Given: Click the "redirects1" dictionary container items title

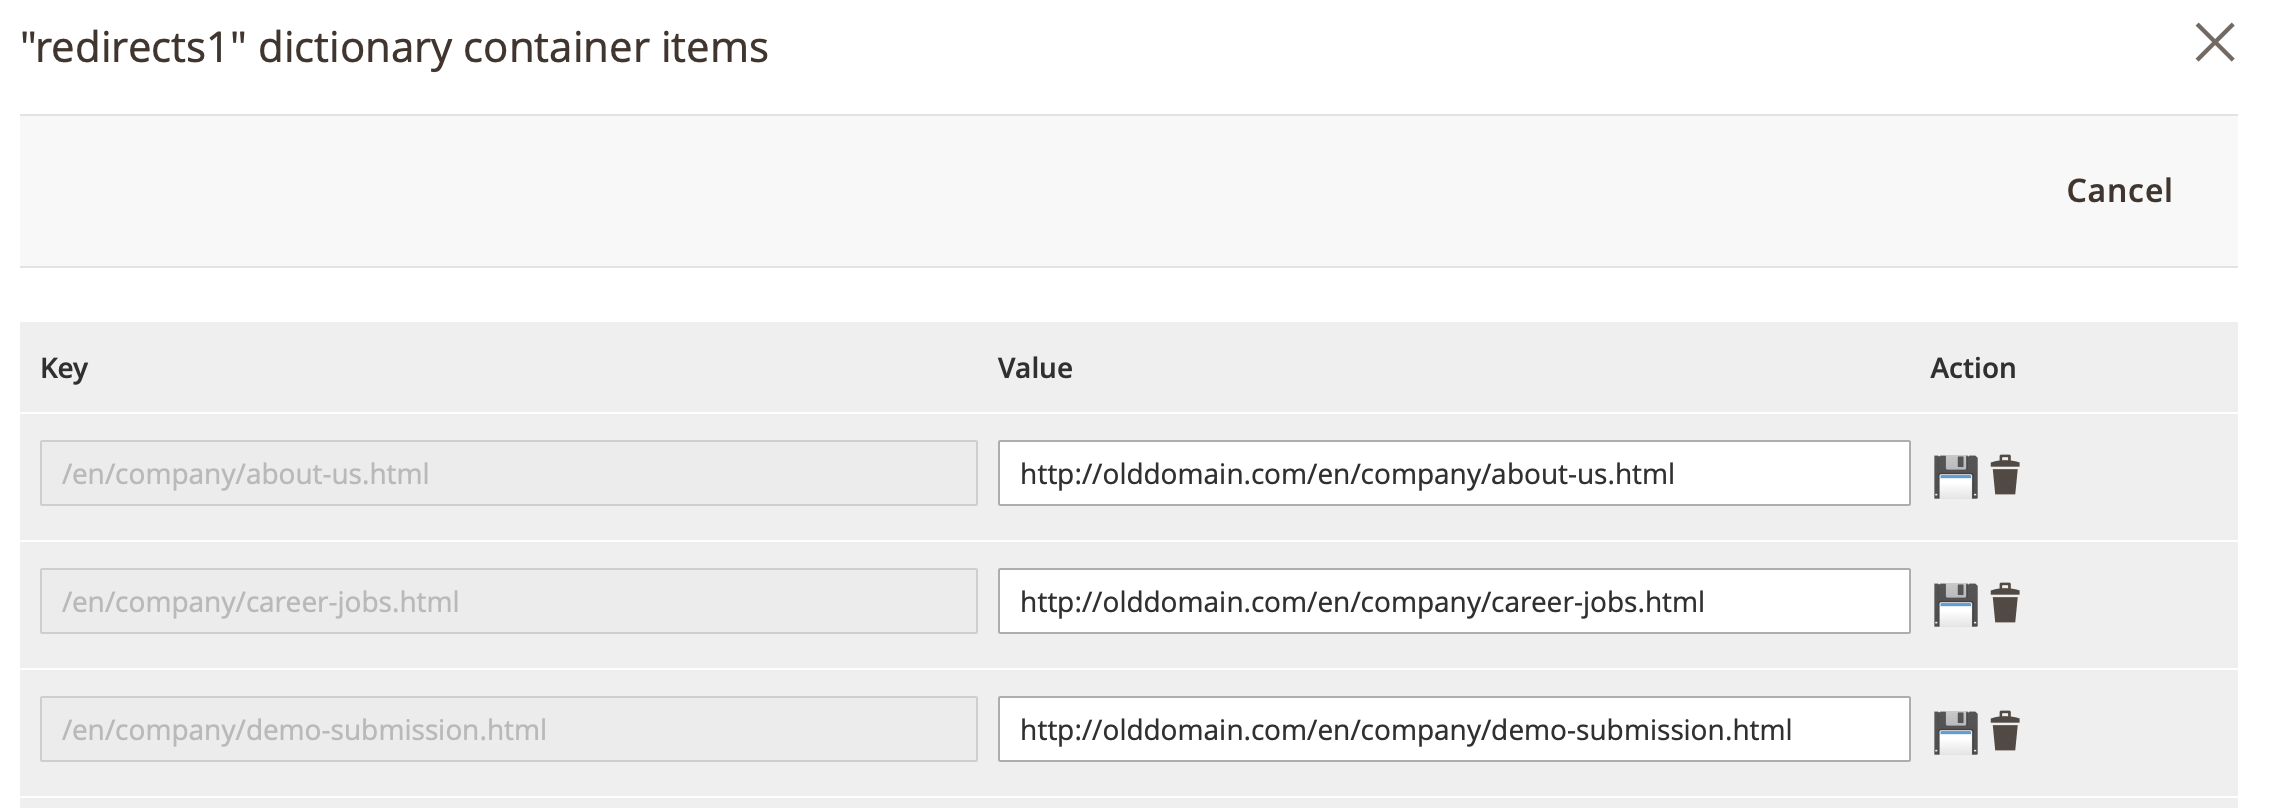Looking at the screenshot, I should point(394,47).
